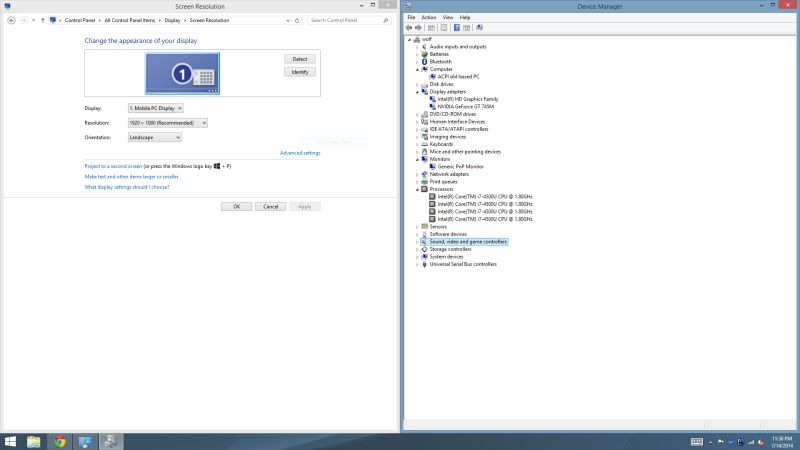Click Project to a second screen link

tap(113, 166)
